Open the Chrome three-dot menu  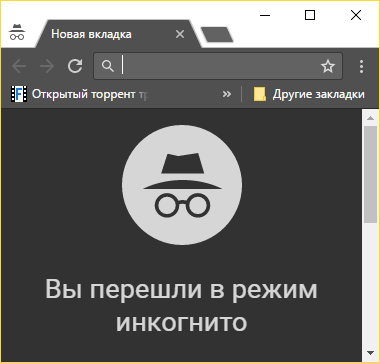click(x=361, y=66)
